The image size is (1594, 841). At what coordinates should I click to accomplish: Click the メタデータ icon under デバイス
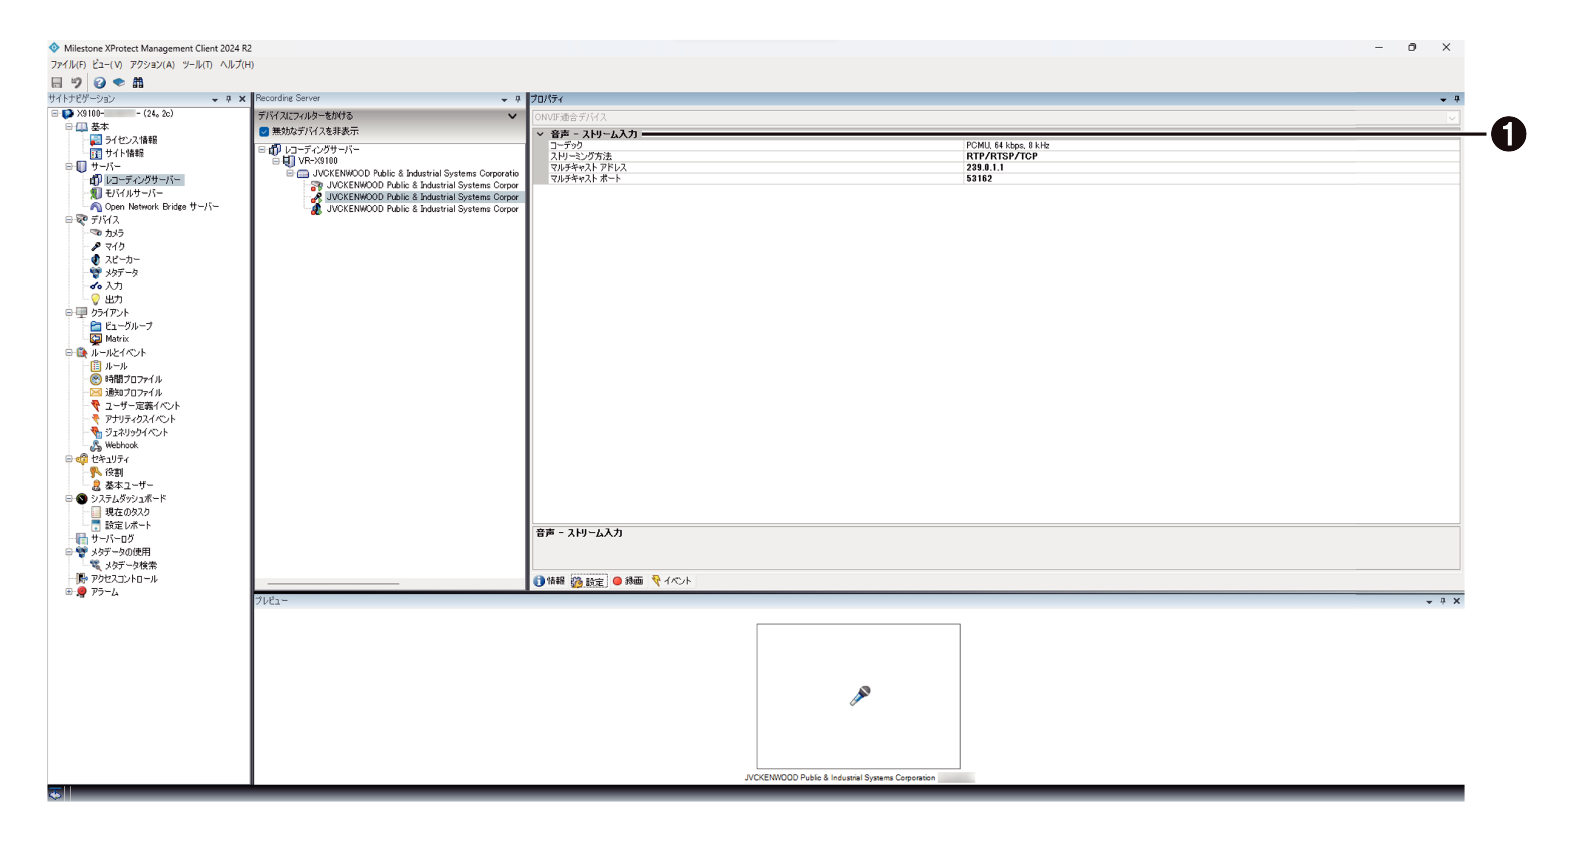click(x=96, y=272)
